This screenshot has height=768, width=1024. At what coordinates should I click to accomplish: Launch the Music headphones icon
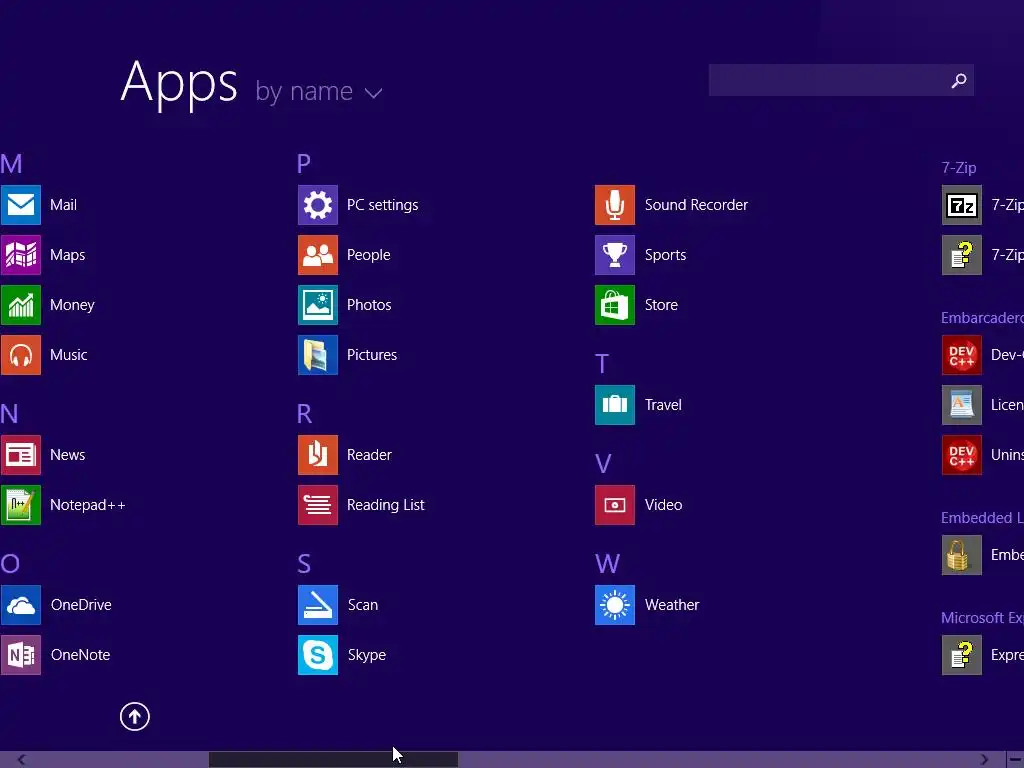pyautogui.click(x=20, y=355)
